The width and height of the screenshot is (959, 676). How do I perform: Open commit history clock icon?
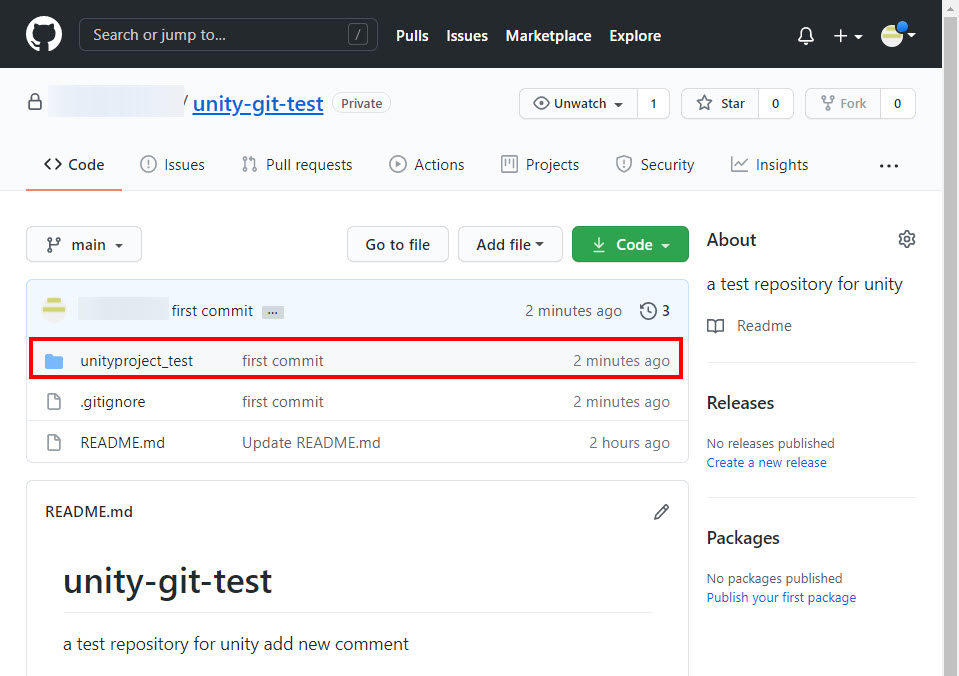point(648,311)
